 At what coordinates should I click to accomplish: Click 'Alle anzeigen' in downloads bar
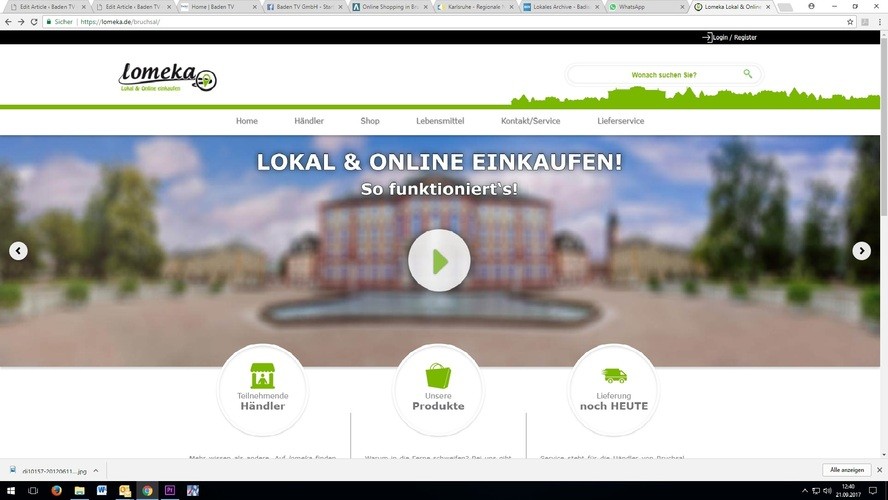click(845, 469)
